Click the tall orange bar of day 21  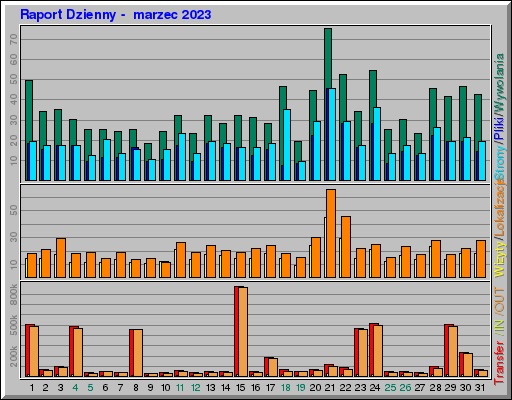click(331, 233)
